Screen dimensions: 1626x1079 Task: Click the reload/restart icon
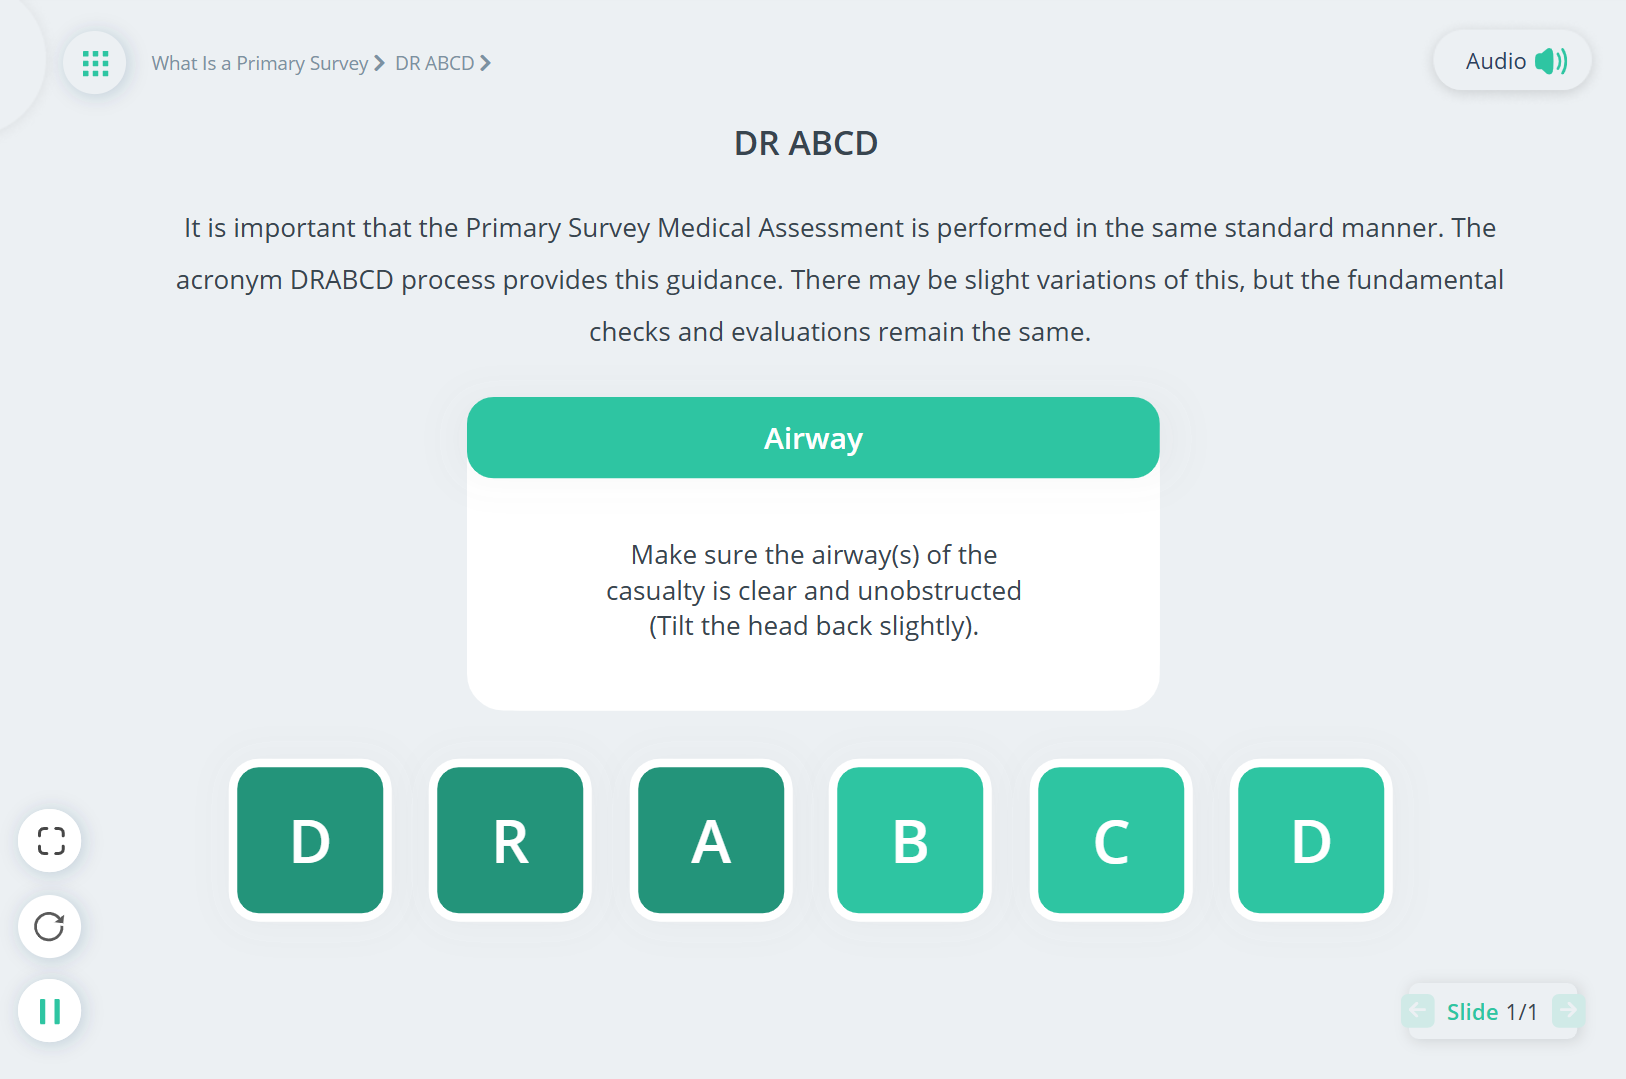(50, 927)
